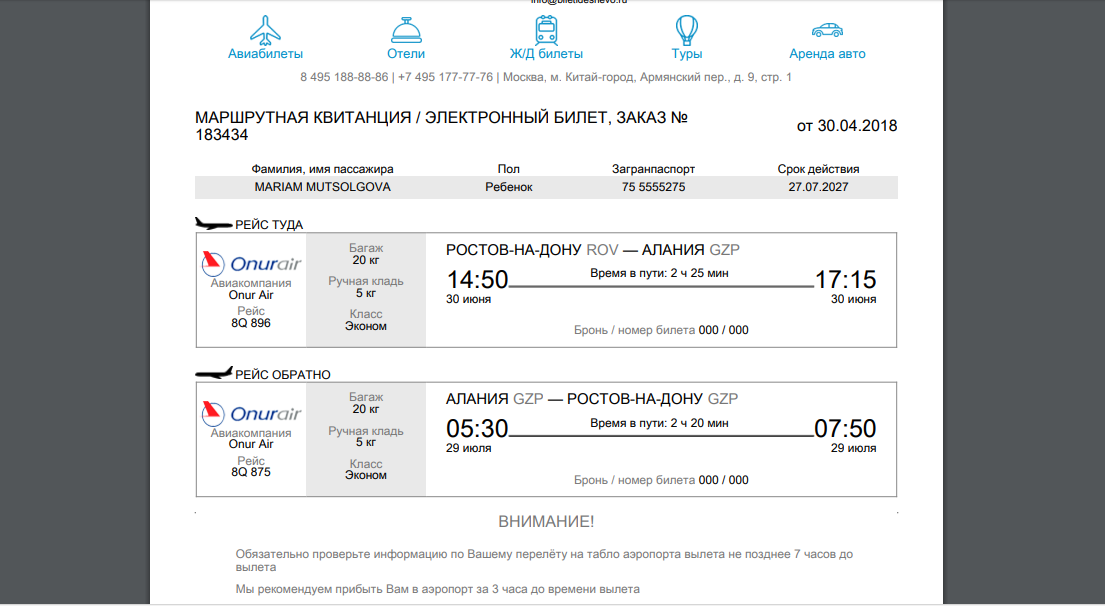Image resolution: width=1105 pixels, height=606 pixels.
Task: Open the Отели link
Action: point(406,54)
